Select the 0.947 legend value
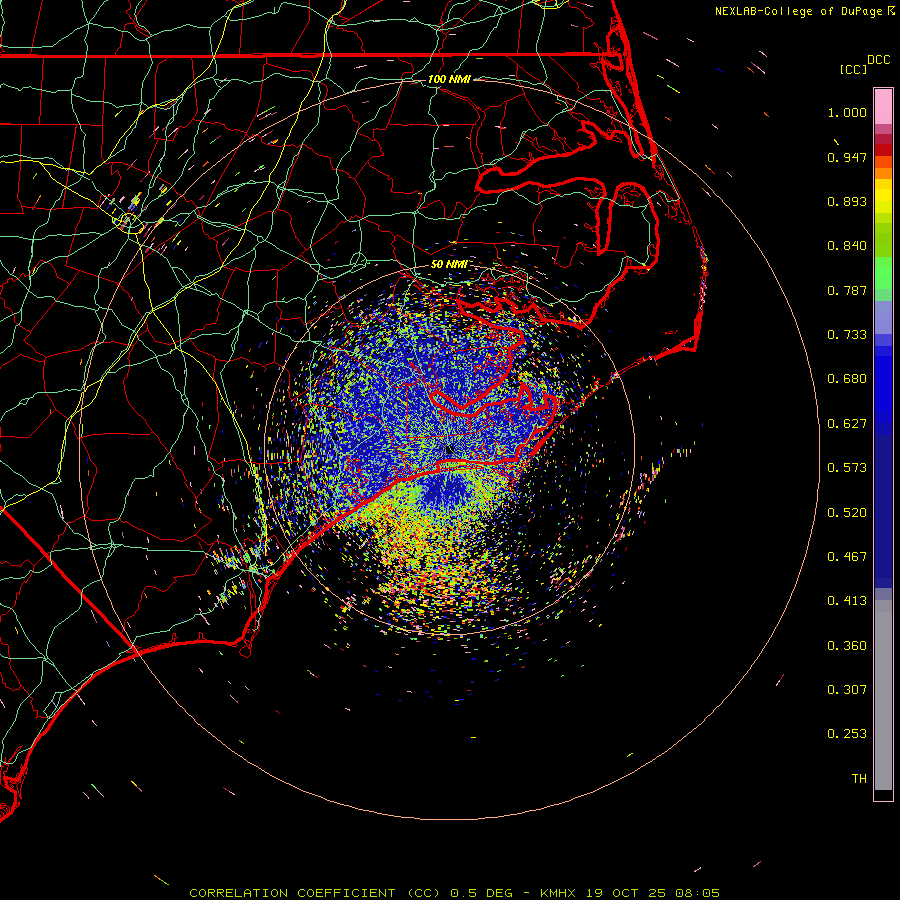Image resolution: width=900 pixels, height=900 pixels. 847,157
